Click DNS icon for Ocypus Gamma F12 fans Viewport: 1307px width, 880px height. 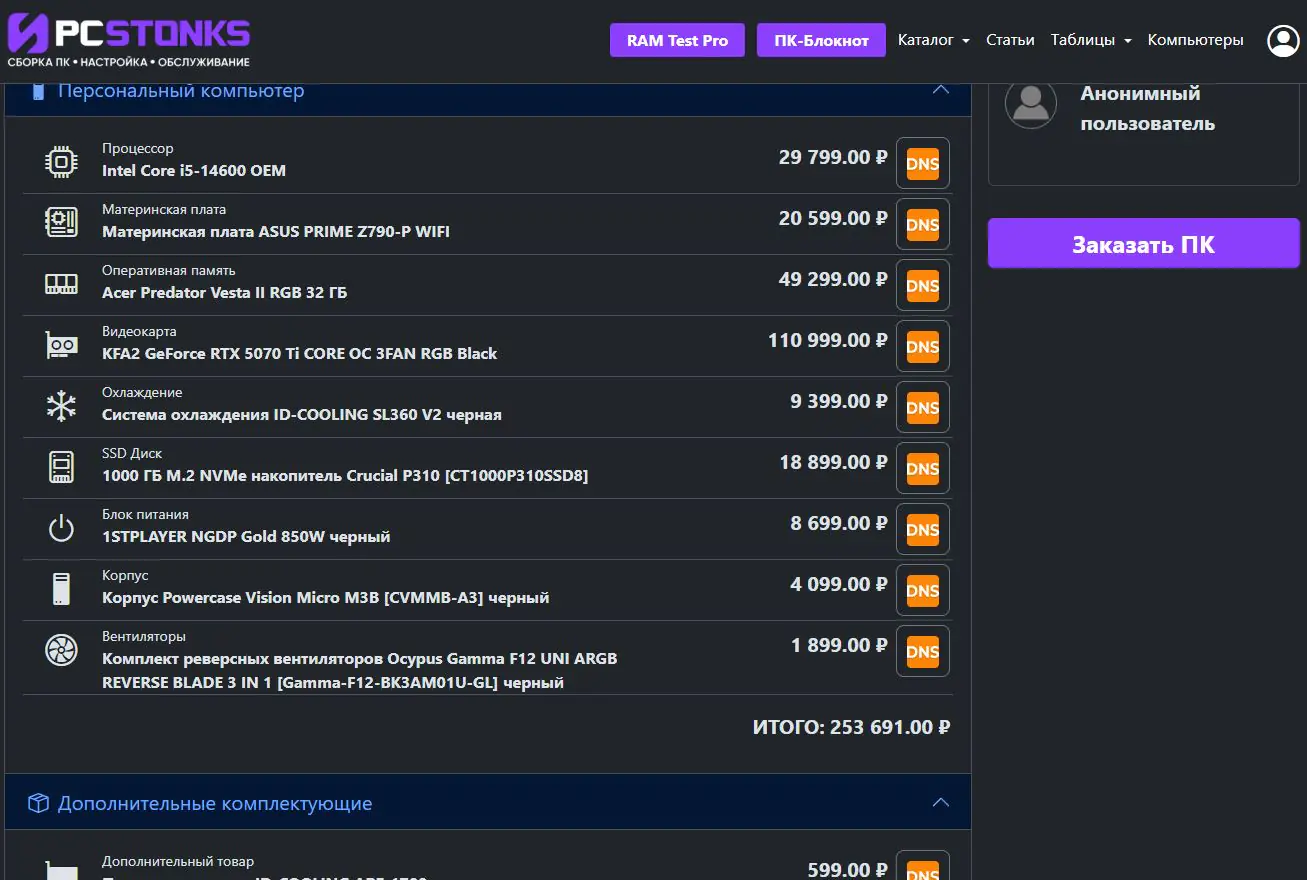923,652
